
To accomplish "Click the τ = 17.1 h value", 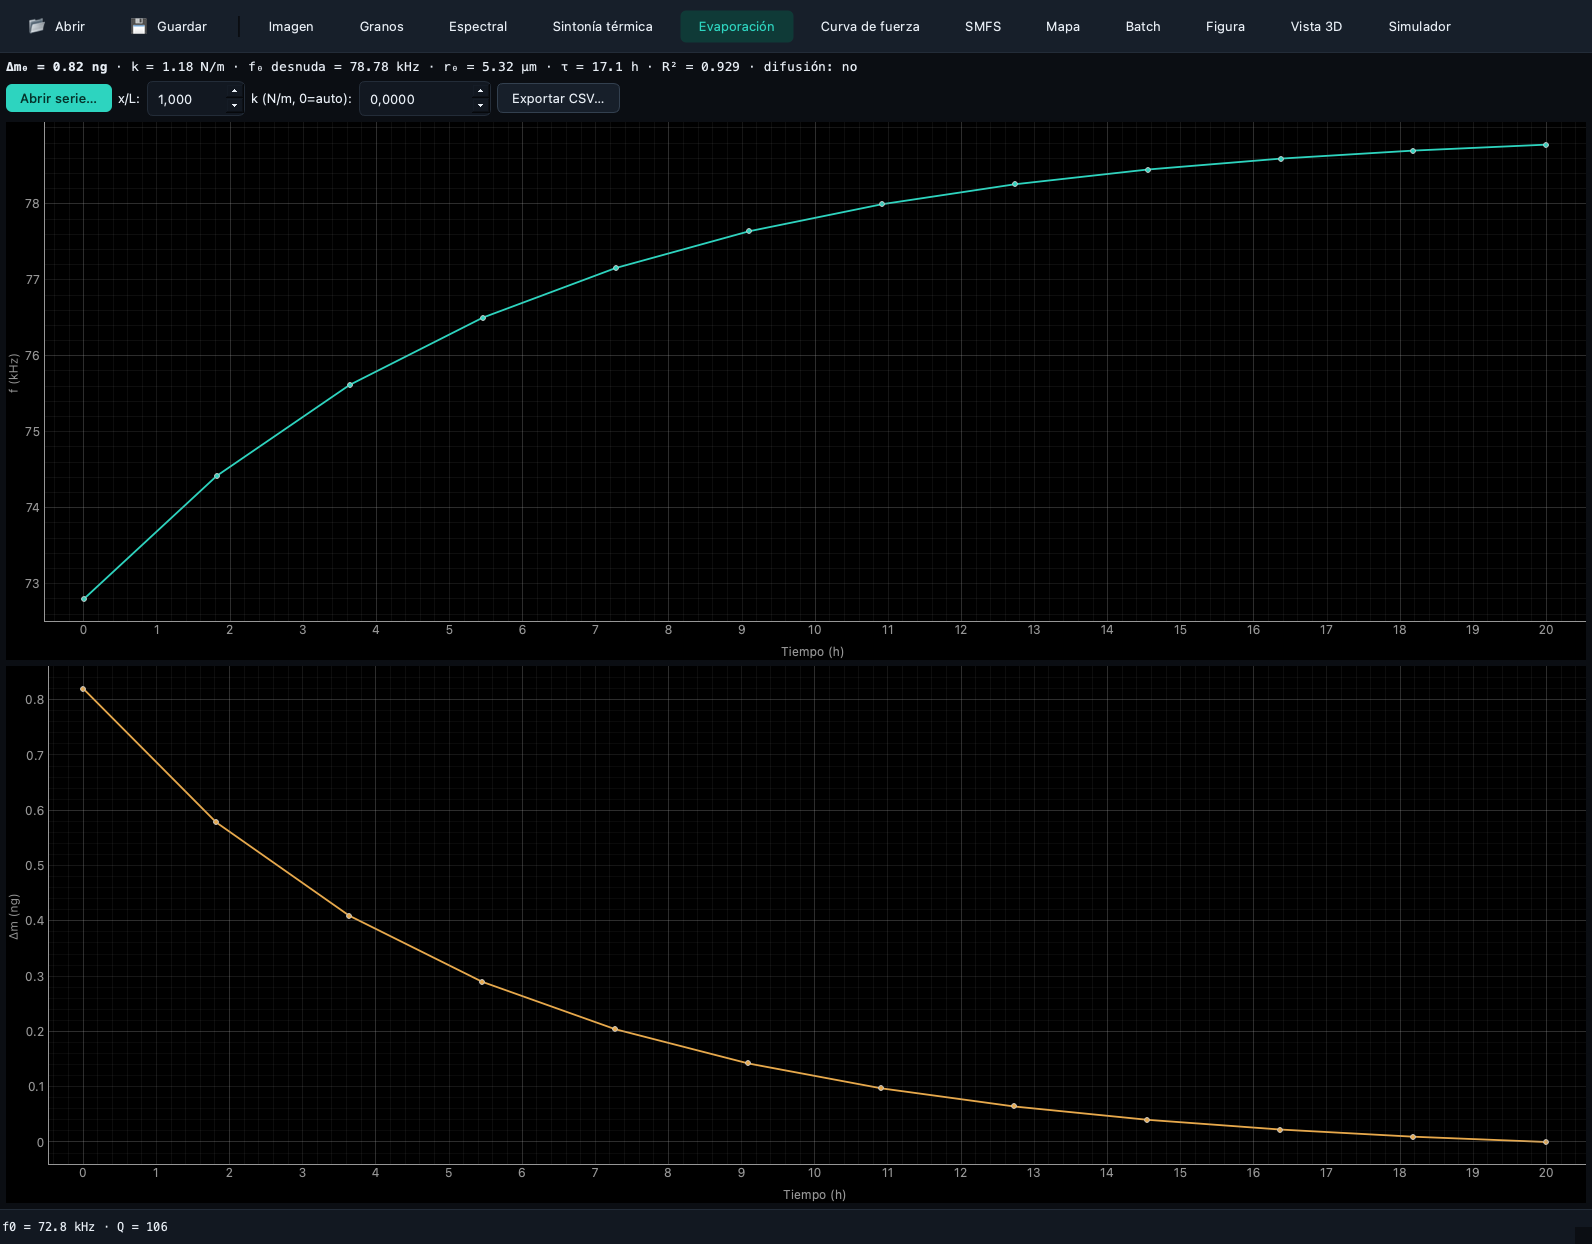I will (600, 67).
